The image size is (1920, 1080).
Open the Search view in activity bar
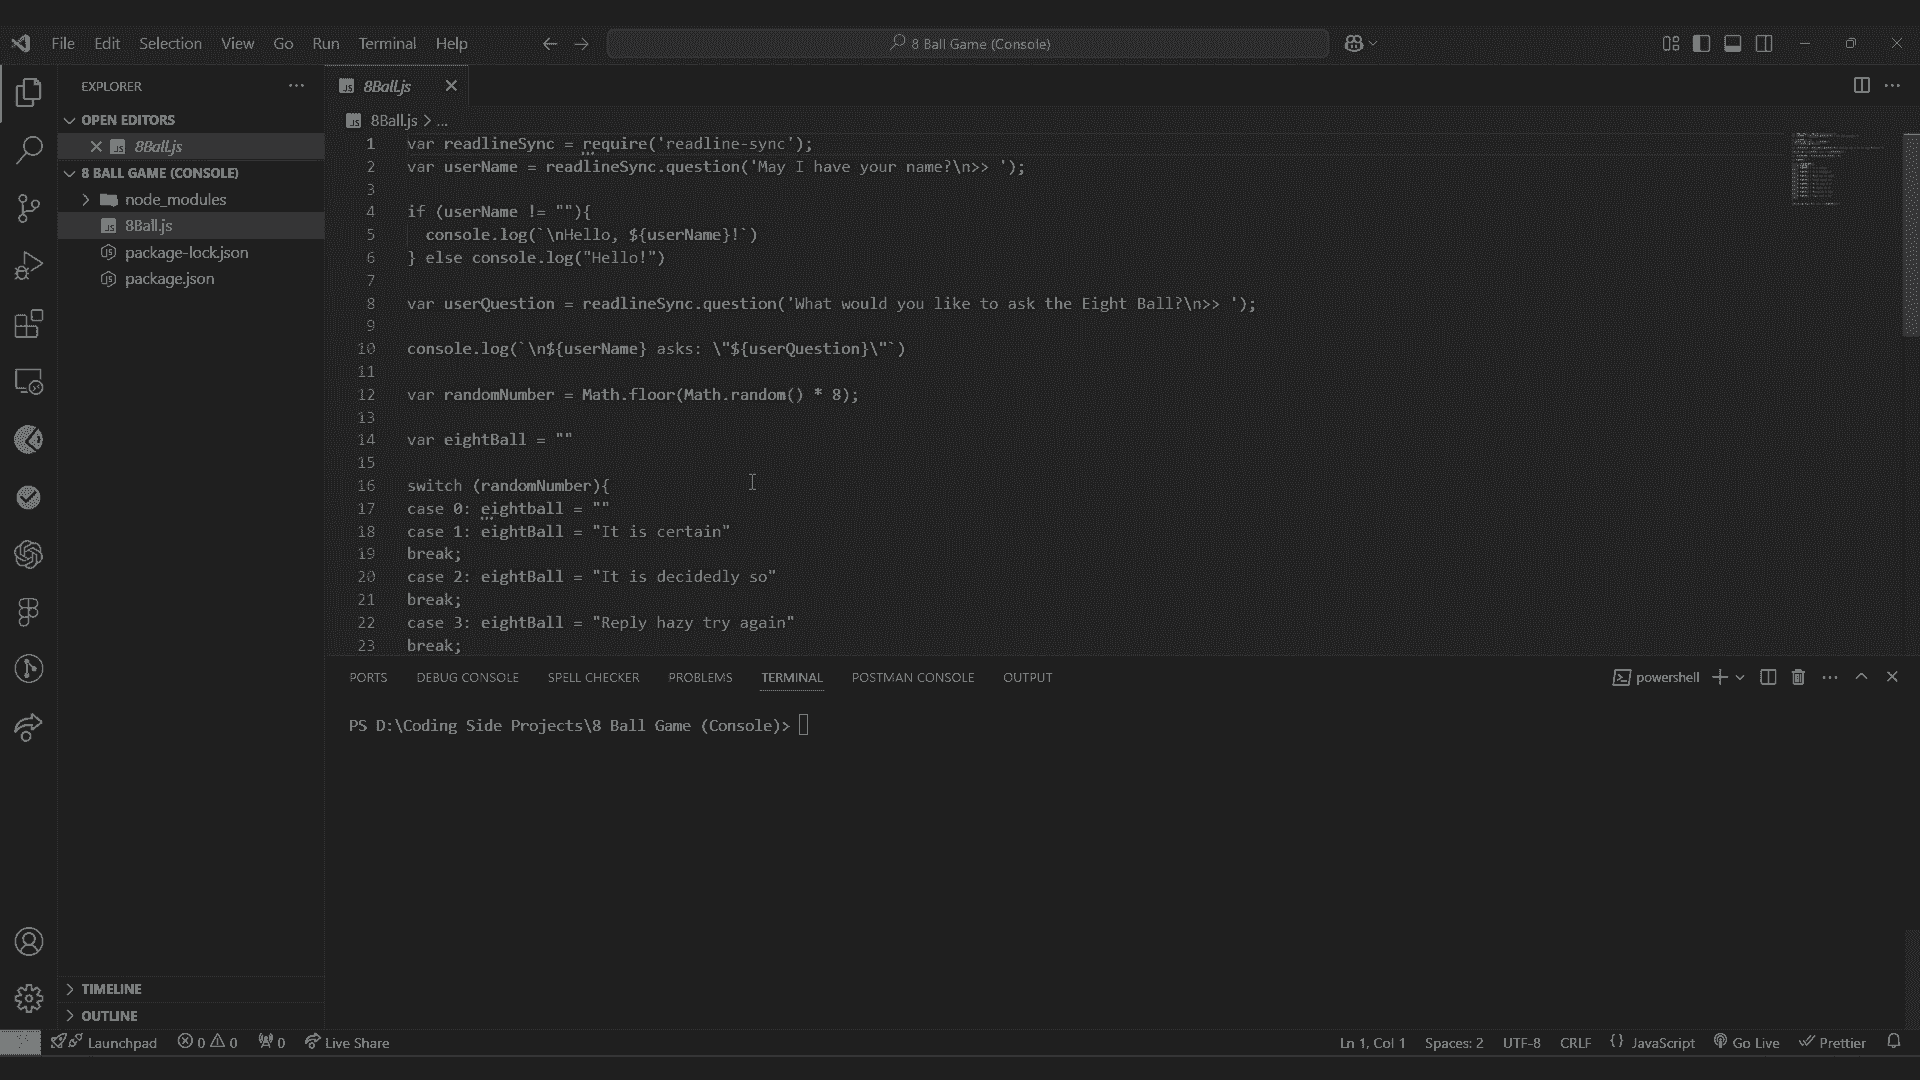click(x=29, y=150)
